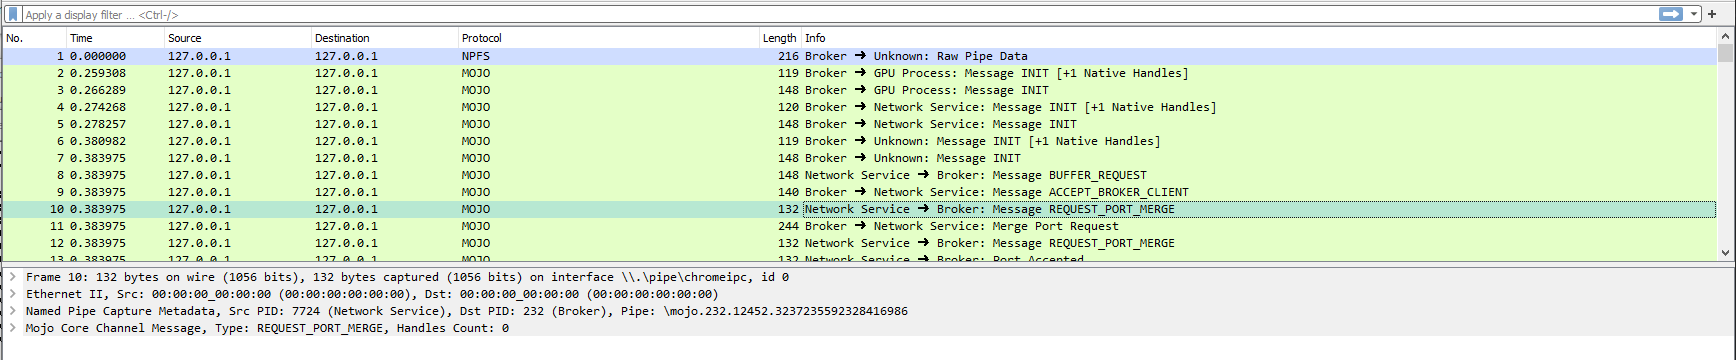Select packet 8 BUFFER_REQUEST row
Image resolution: width=1736 pixels, height=360 pixels.
(x=859, y=175)
